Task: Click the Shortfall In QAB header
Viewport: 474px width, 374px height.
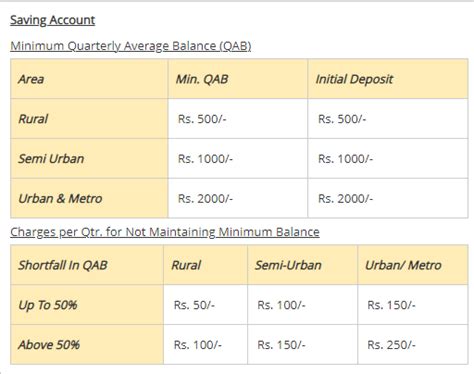Action: [x=87, y=265]
